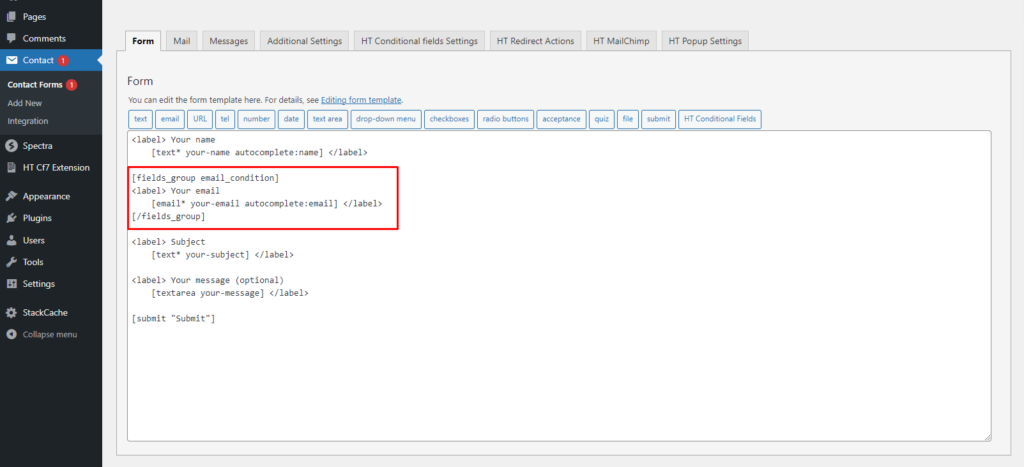Click the StackCache icon
This screenshot has width=1024, height=467.
tap(11, 312)
